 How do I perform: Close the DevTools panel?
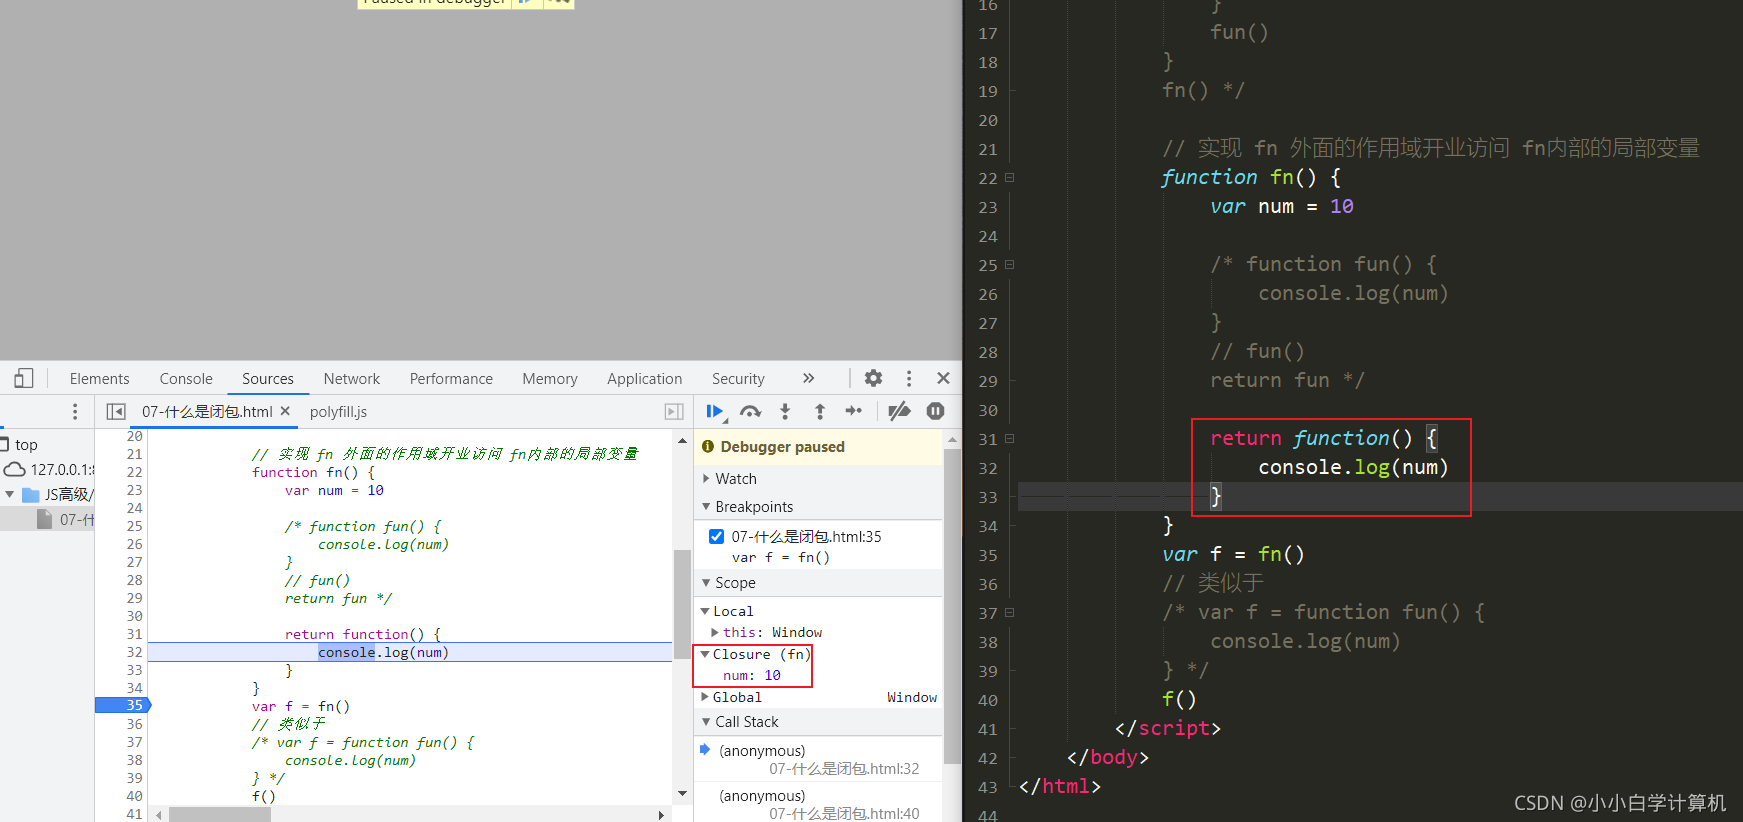click(x=943, y=378)
